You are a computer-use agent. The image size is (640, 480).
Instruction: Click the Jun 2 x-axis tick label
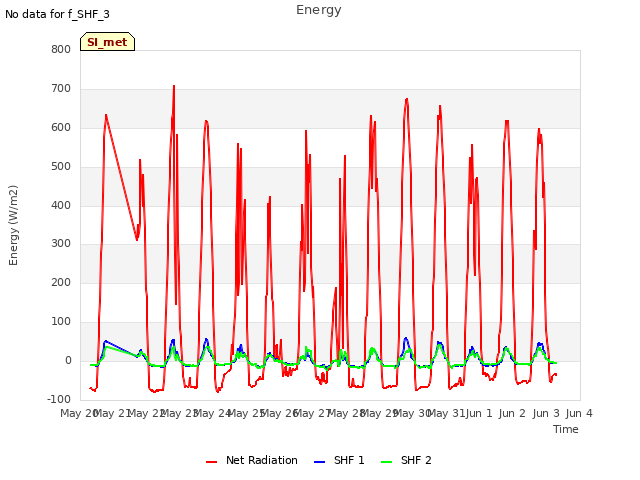(x=512, y=413)
